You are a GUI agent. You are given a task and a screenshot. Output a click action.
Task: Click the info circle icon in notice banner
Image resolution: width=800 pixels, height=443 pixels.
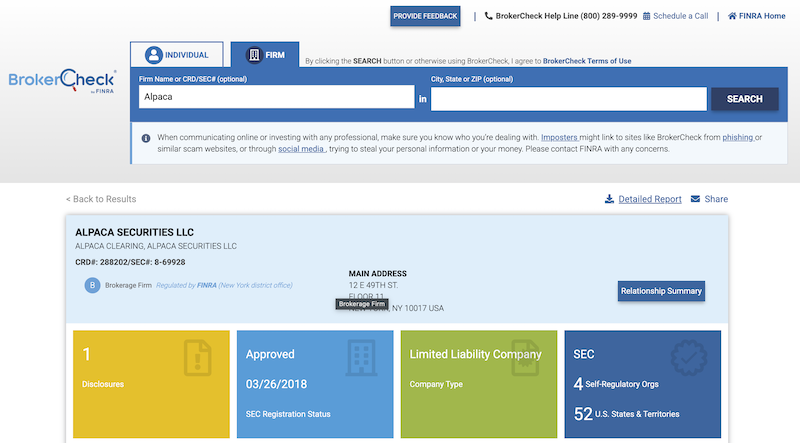click(146, 138)
